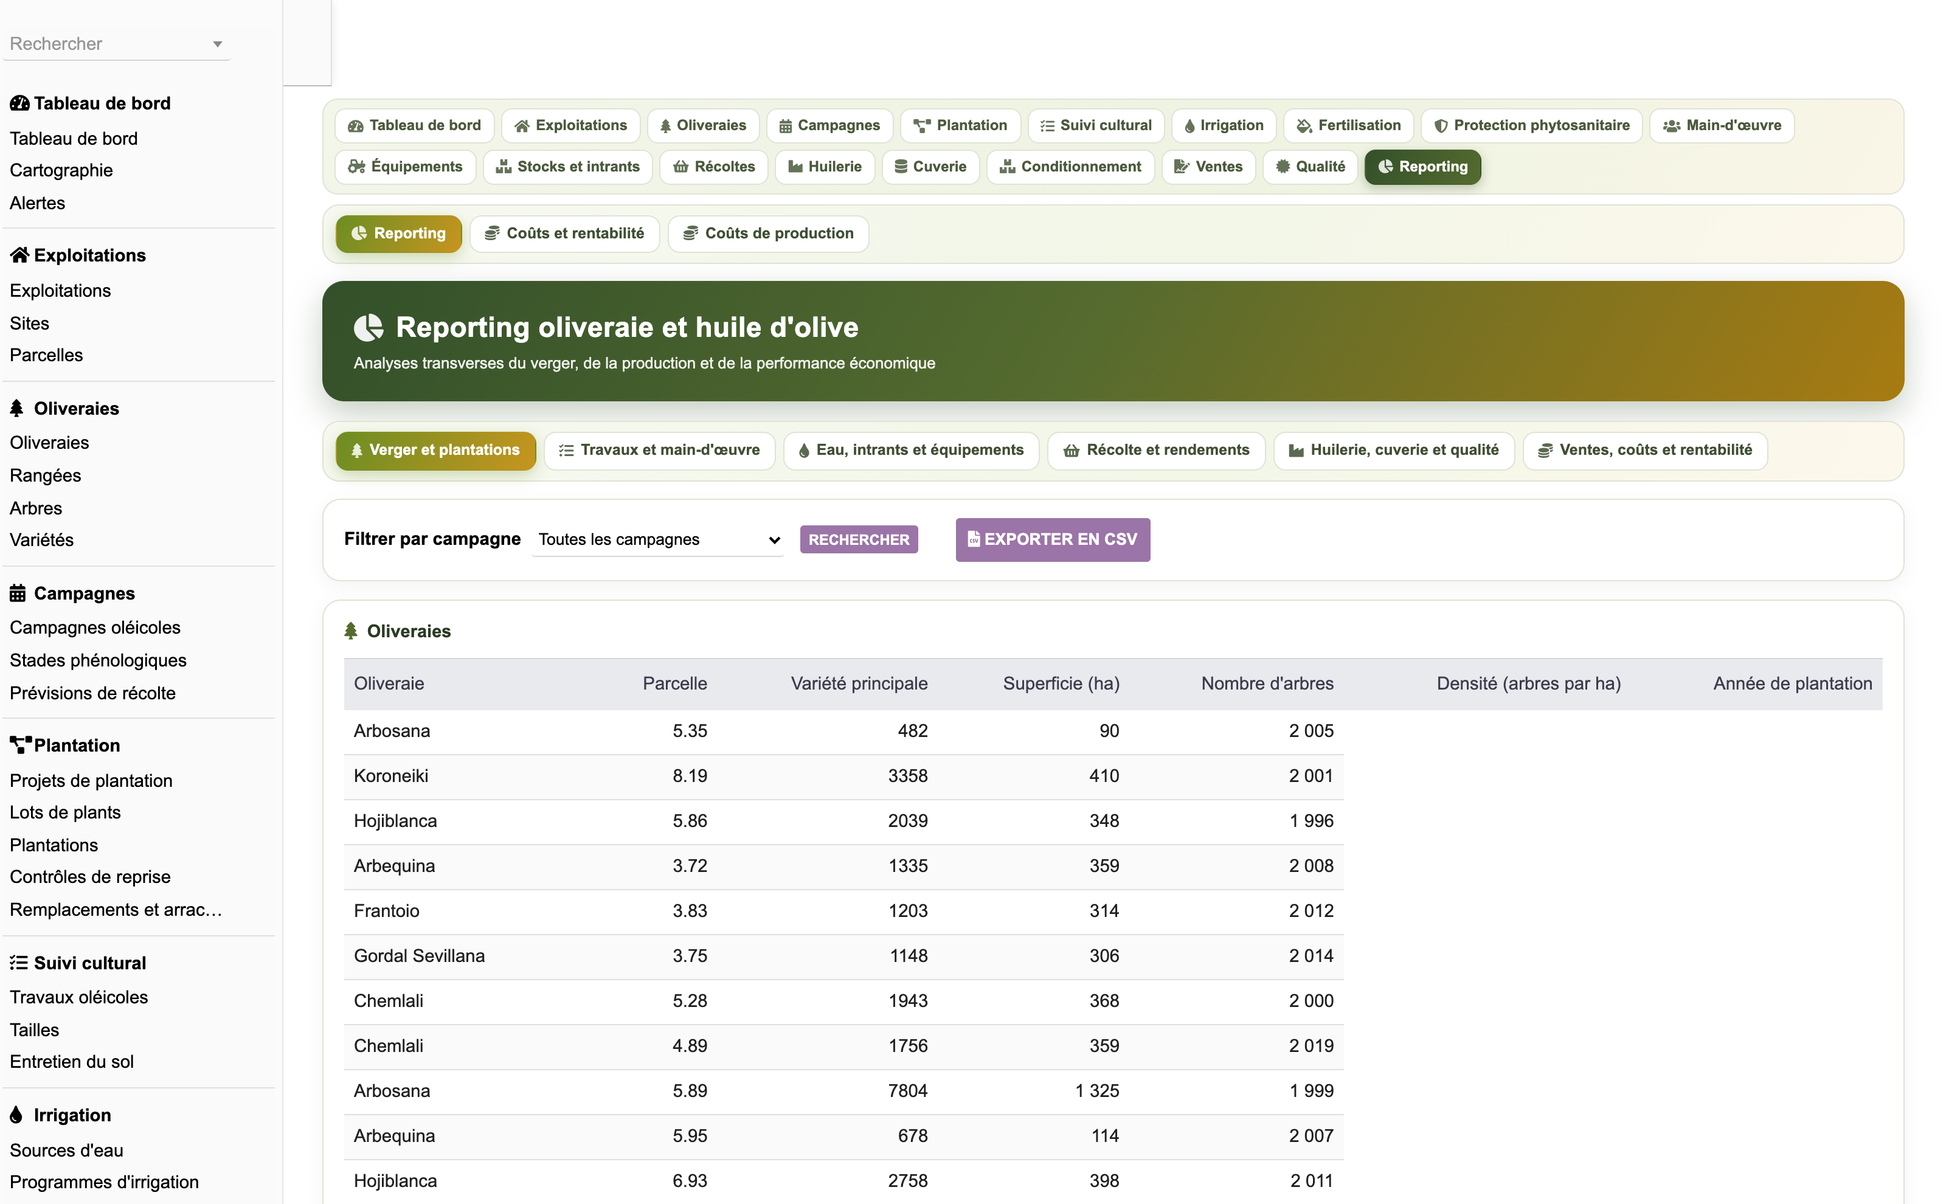The image size is (1946, 1204).
Task: Open the Main-d'œuvre top navigation tab
Action: point(1722,125)
